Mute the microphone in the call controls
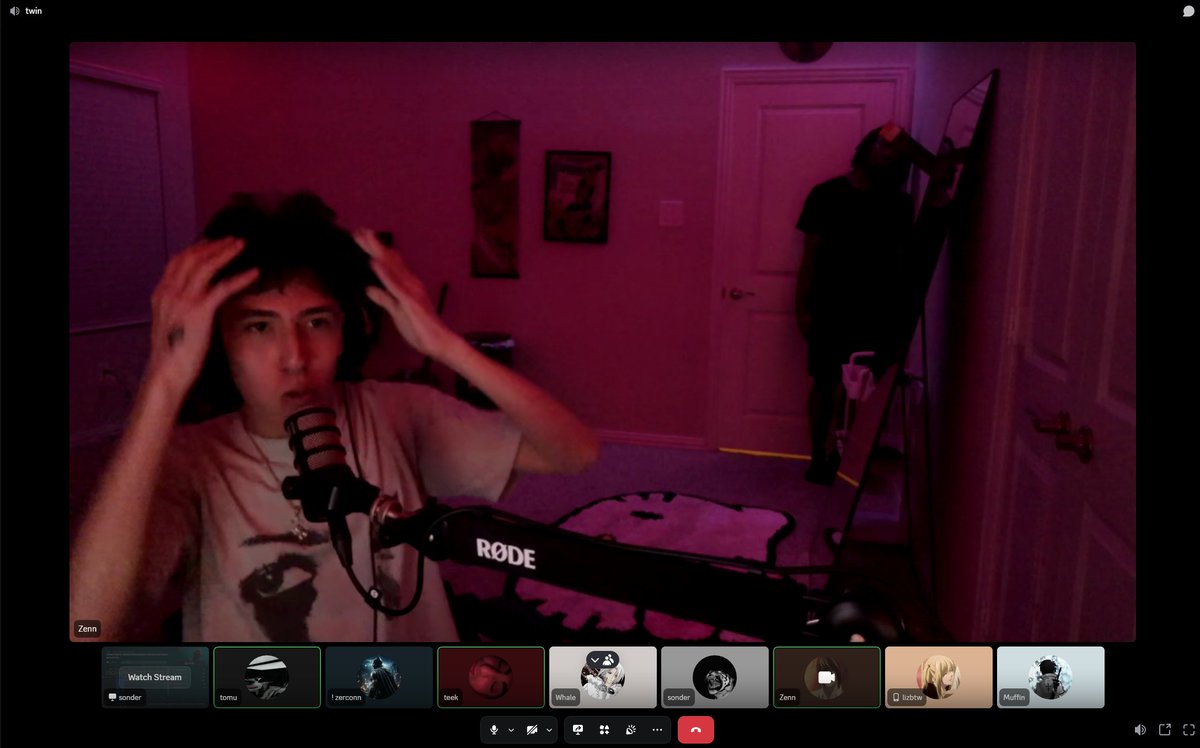Image resolution: width=1200 pixels, height=748 pixels. pyautogui.click(x=493, y=730)
